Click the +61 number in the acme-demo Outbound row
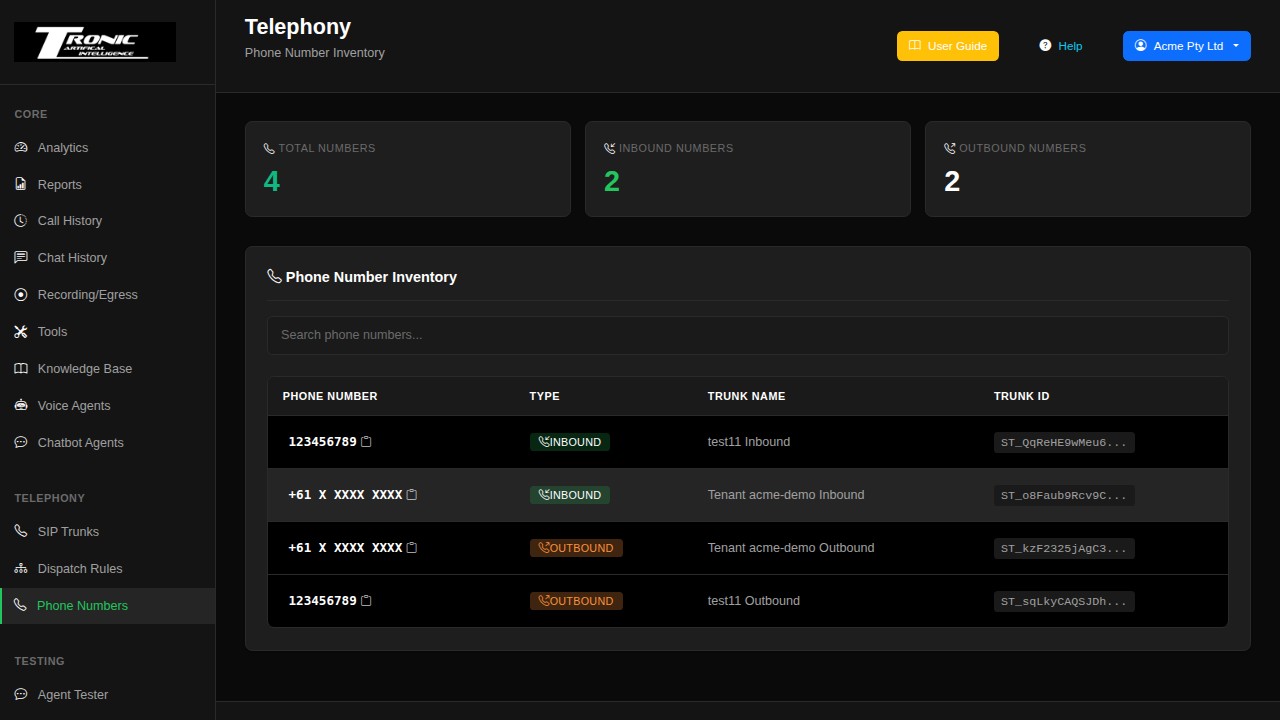This screenshot has width=1280, height=720. [x=345, y=548]
